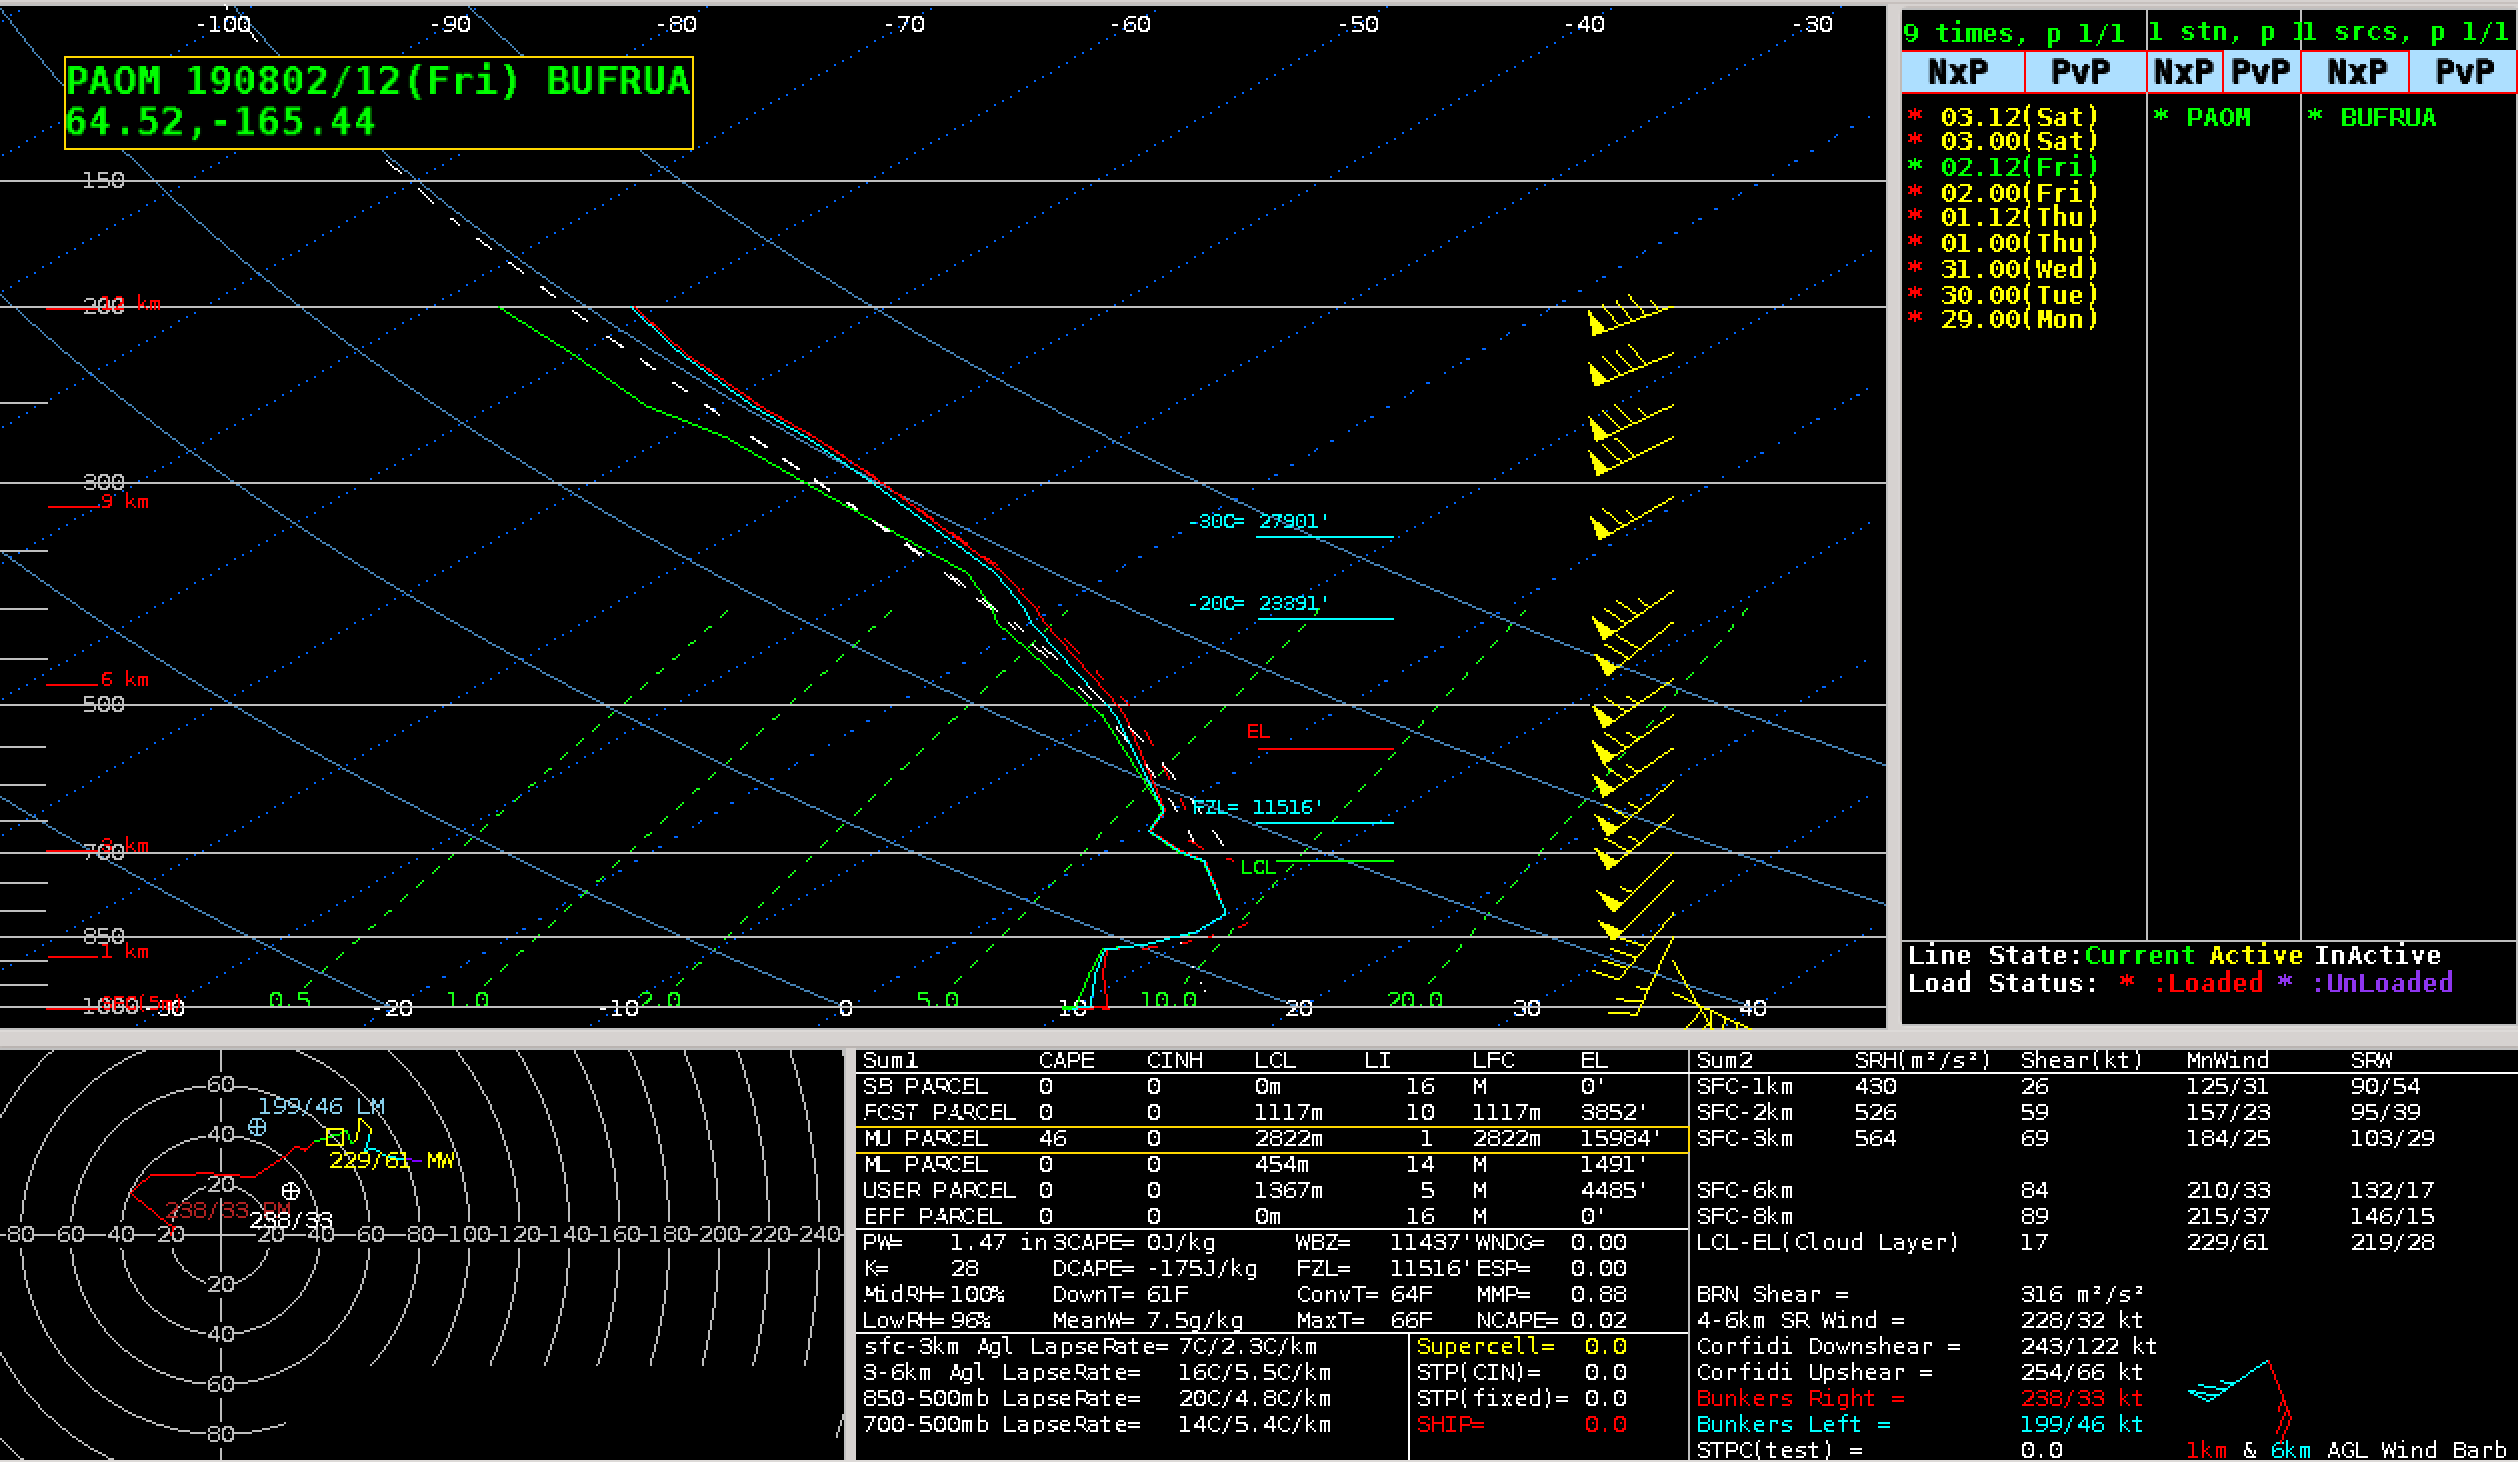Viewport: 2518px width, 1462px height.
Task: Click the FZL= 11516' level label
Action: (1258, 807)
